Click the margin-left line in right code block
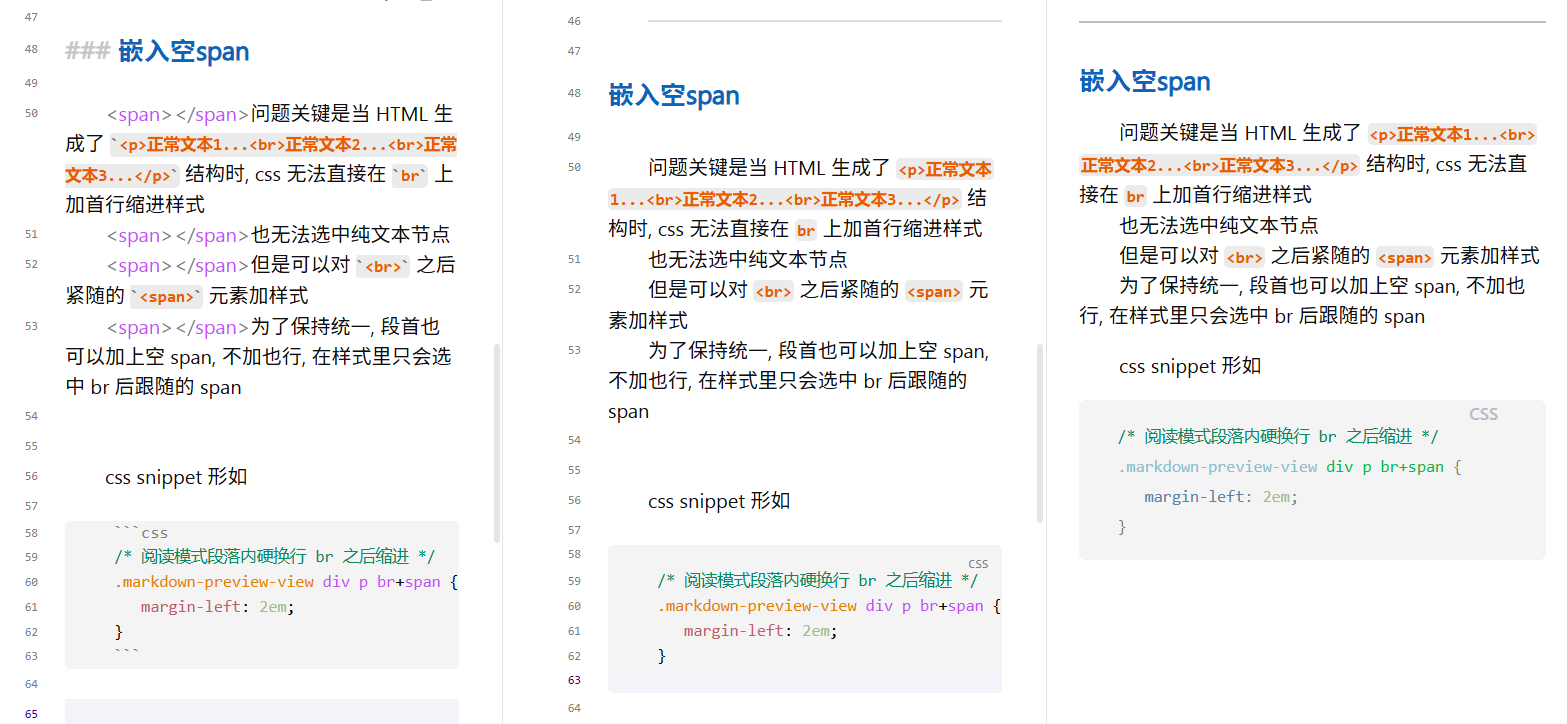This screenshot has width=1567, height=724. (1220, 497)
